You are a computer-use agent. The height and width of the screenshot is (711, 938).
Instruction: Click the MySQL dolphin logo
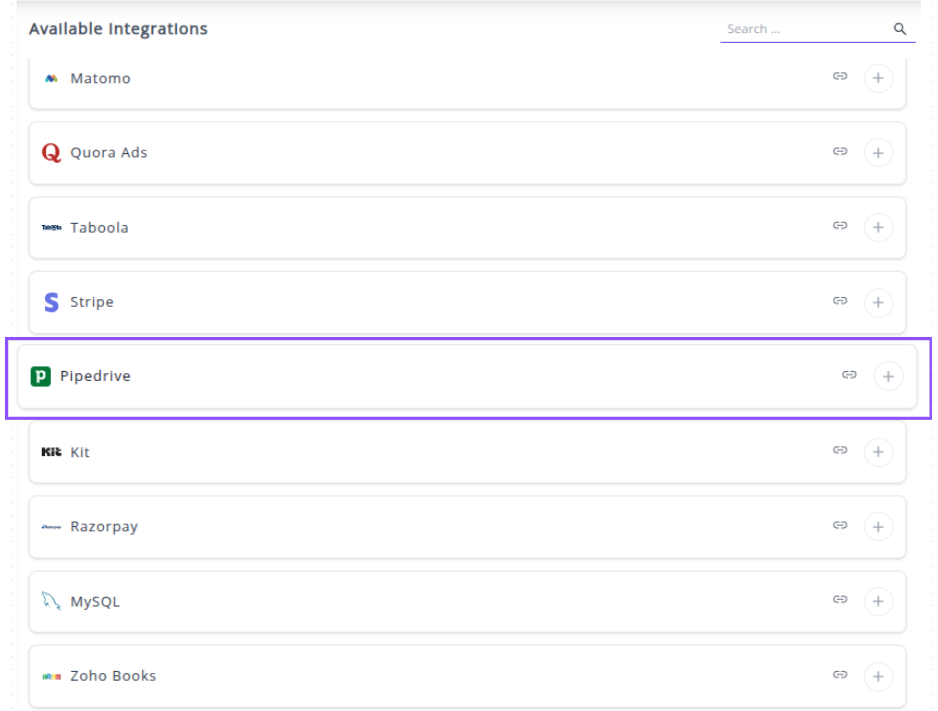[x=51, y=601]
